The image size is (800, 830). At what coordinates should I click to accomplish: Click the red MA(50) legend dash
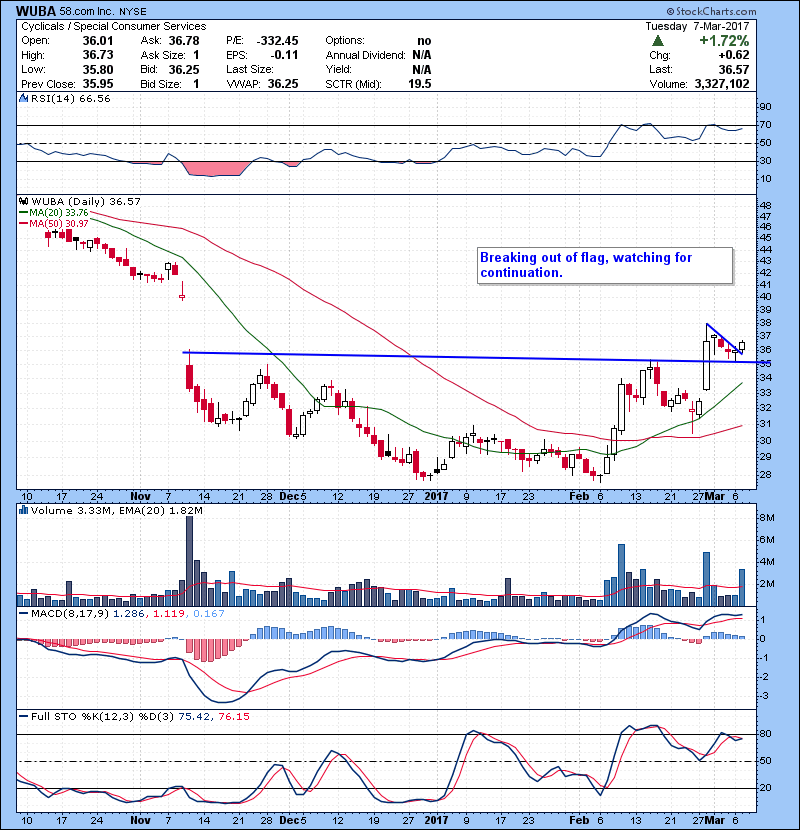pyautogui.click(x=24, y=224)
